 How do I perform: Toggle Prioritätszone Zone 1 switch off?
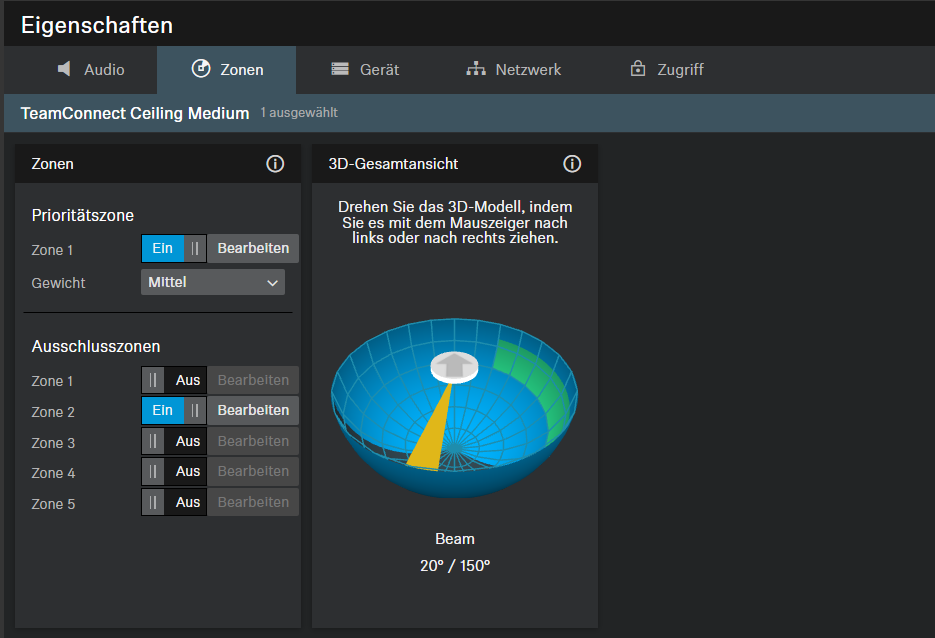click(174, 249)
